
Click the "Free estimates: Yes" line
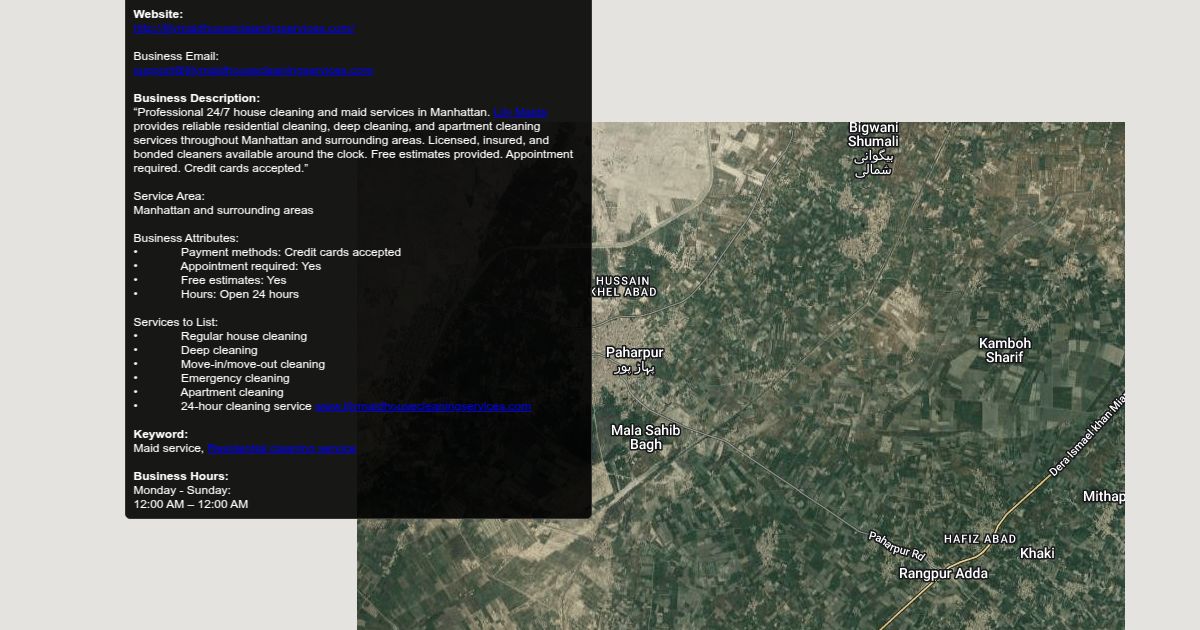point(233,281)
